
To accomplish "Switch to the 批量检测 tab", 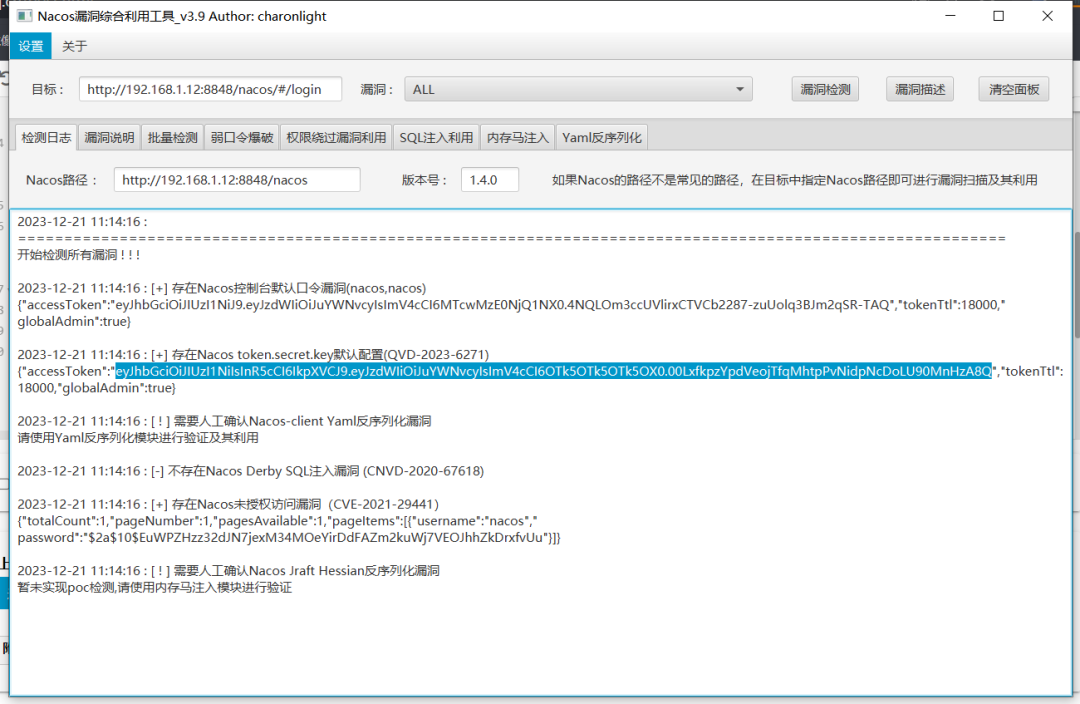I will (x=172, y=138).
